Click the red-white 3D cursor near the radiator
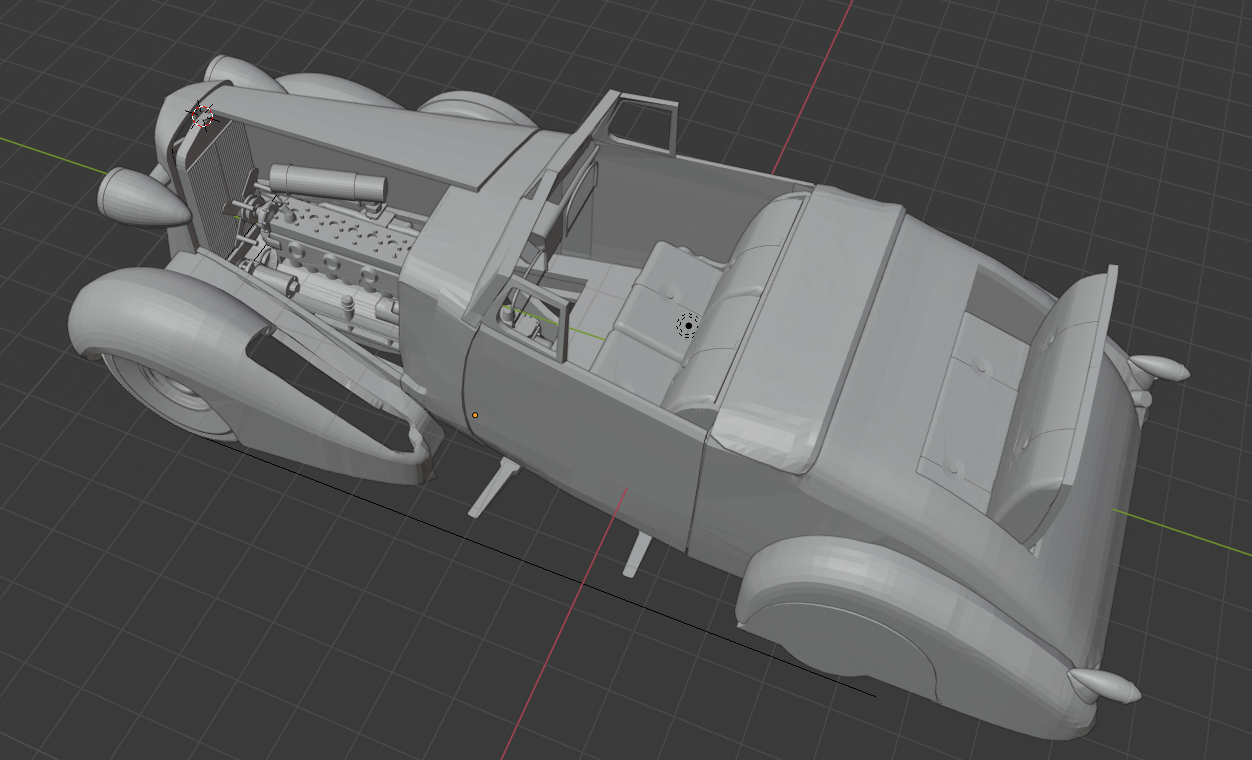The image size is (1252, 760). (x=202, y=116)
